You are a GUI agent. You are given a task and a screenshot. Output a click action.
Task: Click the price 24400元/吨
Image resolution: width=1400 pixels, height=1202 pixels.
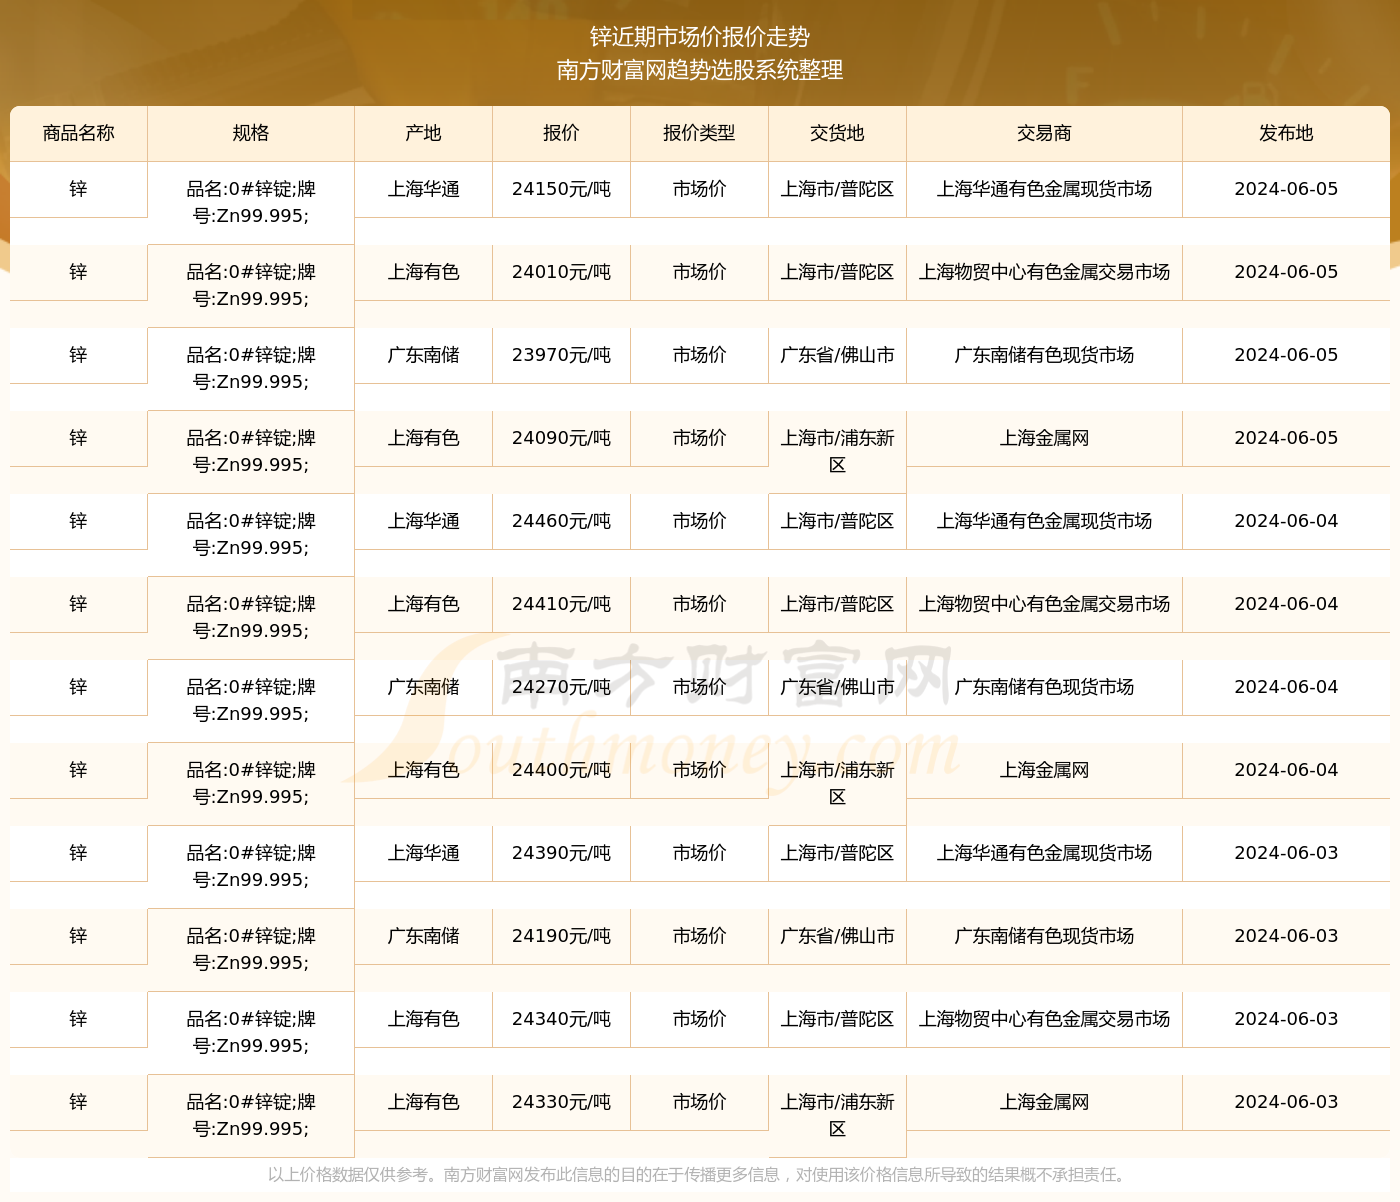[x=561, y=770]
